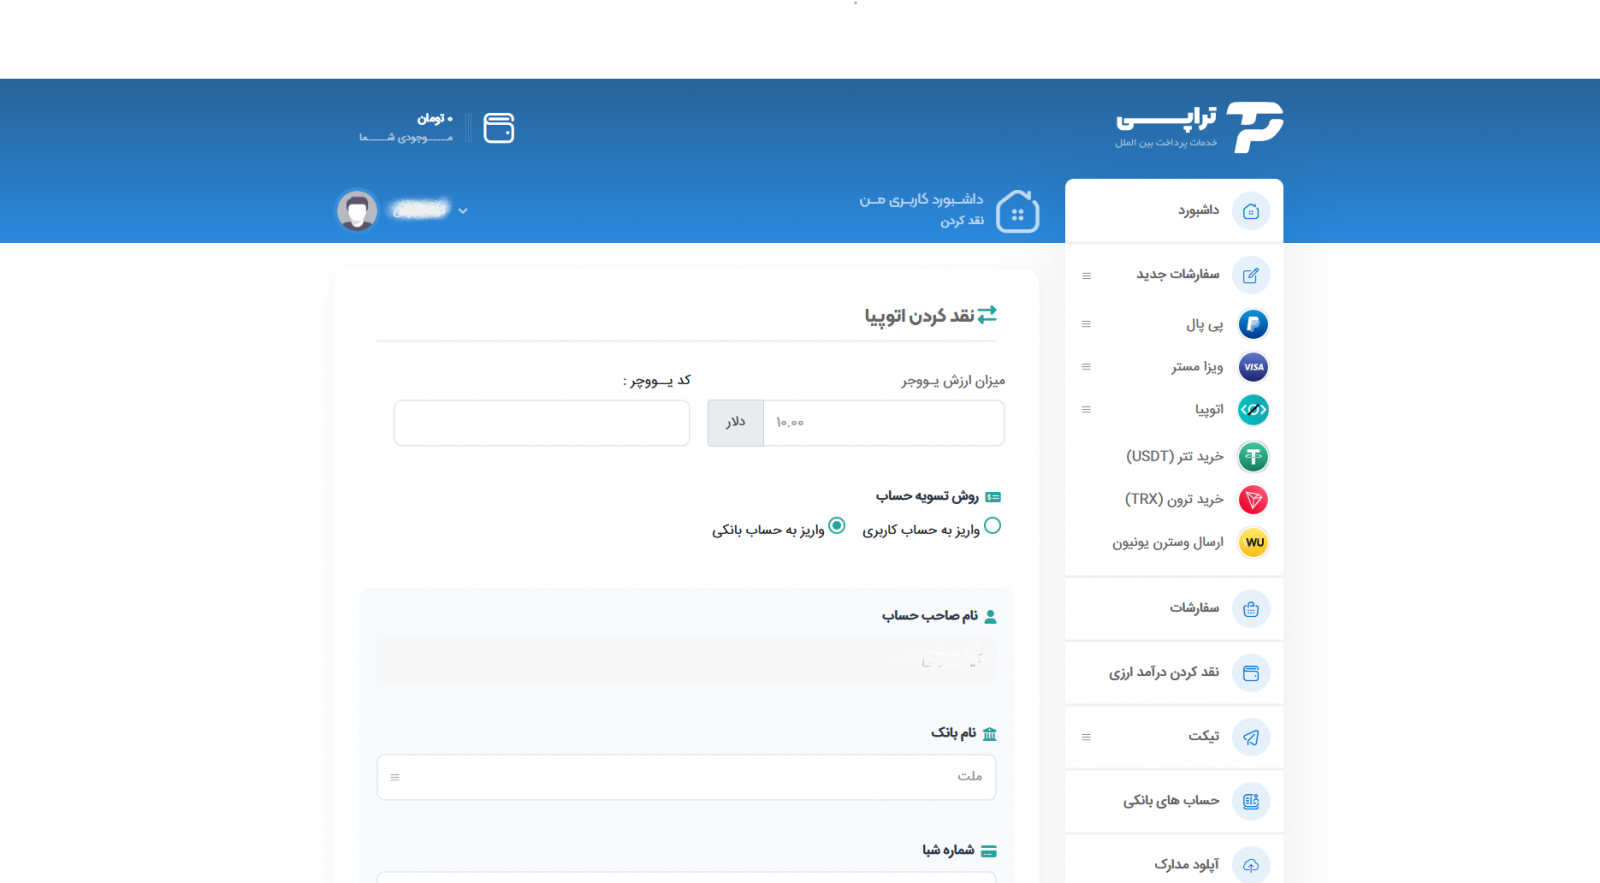This screenshot has height=883, width=1600.
Task: Open the wallet balance icon
Action: [499, 128]
